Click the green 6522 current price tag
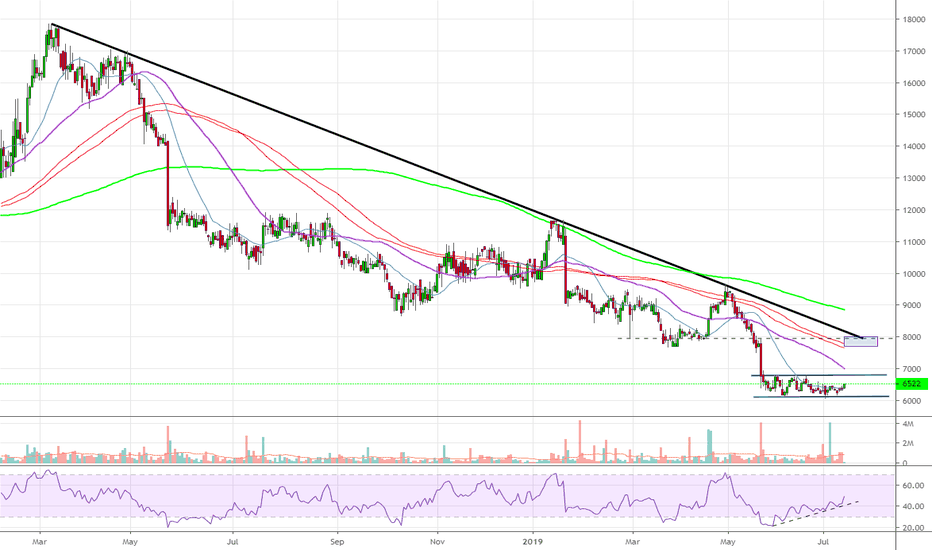Image resolution: width=932 pixels, height=550 pixels. (x=912, y=384)
